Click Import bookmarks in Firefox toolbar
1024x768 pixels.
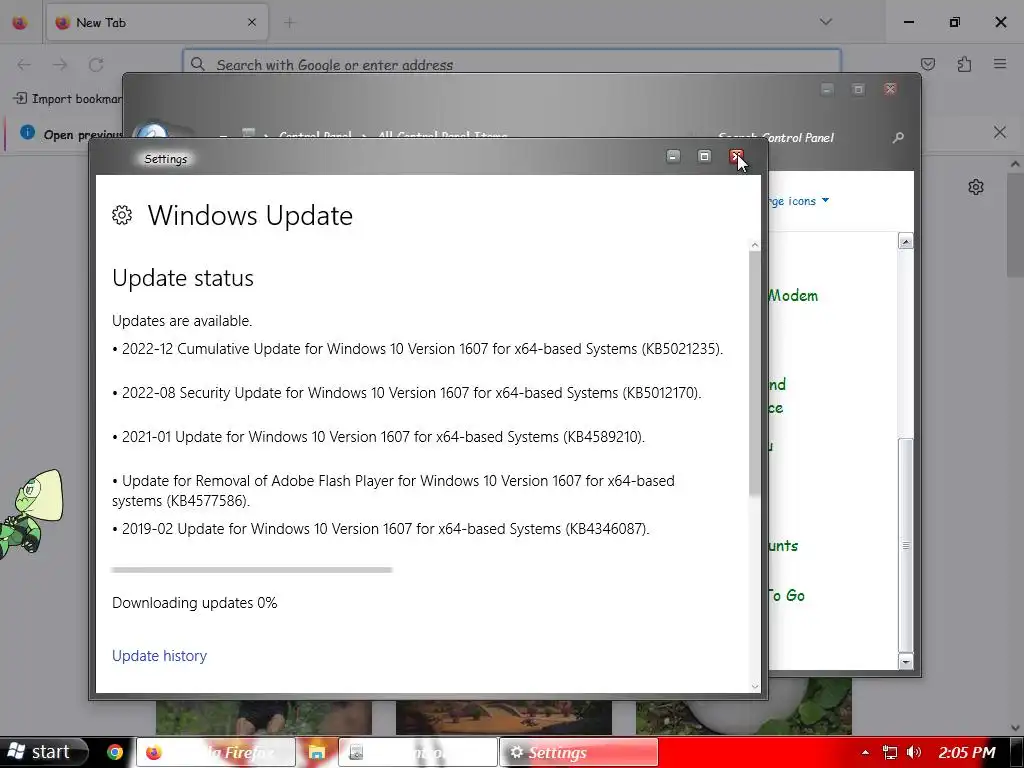67,99
